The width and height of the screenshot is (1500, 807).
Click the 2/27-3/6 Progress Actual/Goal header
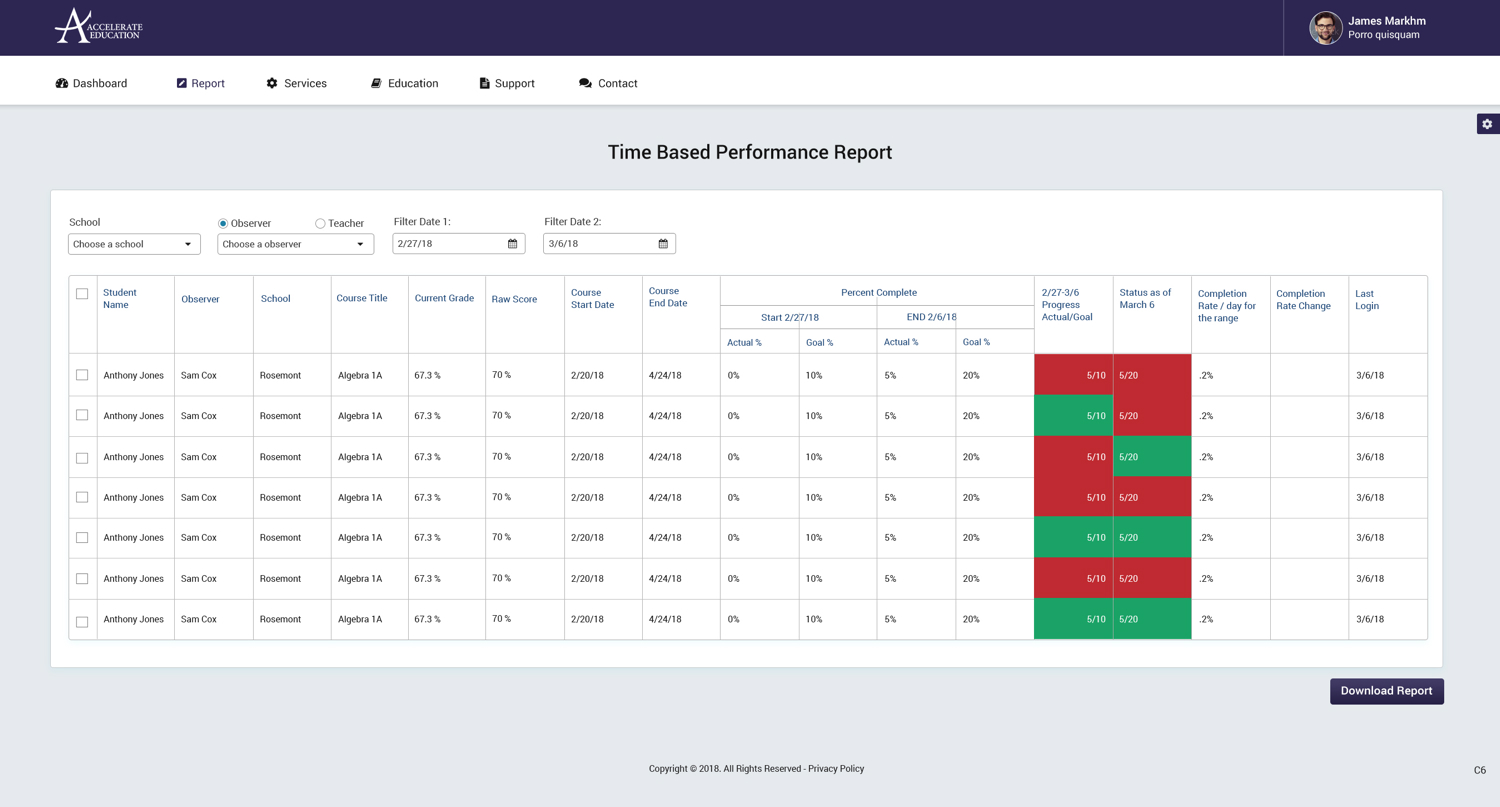(x=1067, y=305)
